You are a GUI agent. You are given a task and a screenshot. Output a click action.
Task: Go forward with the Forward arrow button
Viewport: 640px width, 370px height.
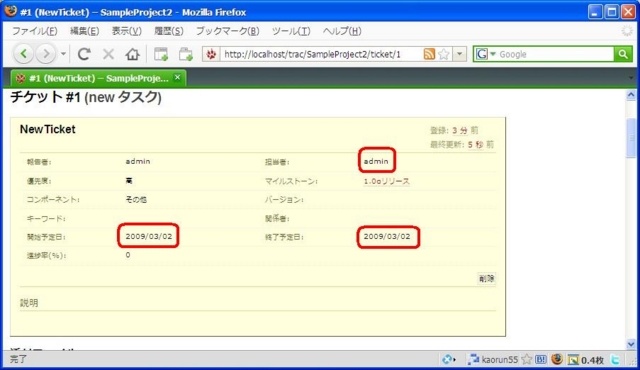pos(46,54)
